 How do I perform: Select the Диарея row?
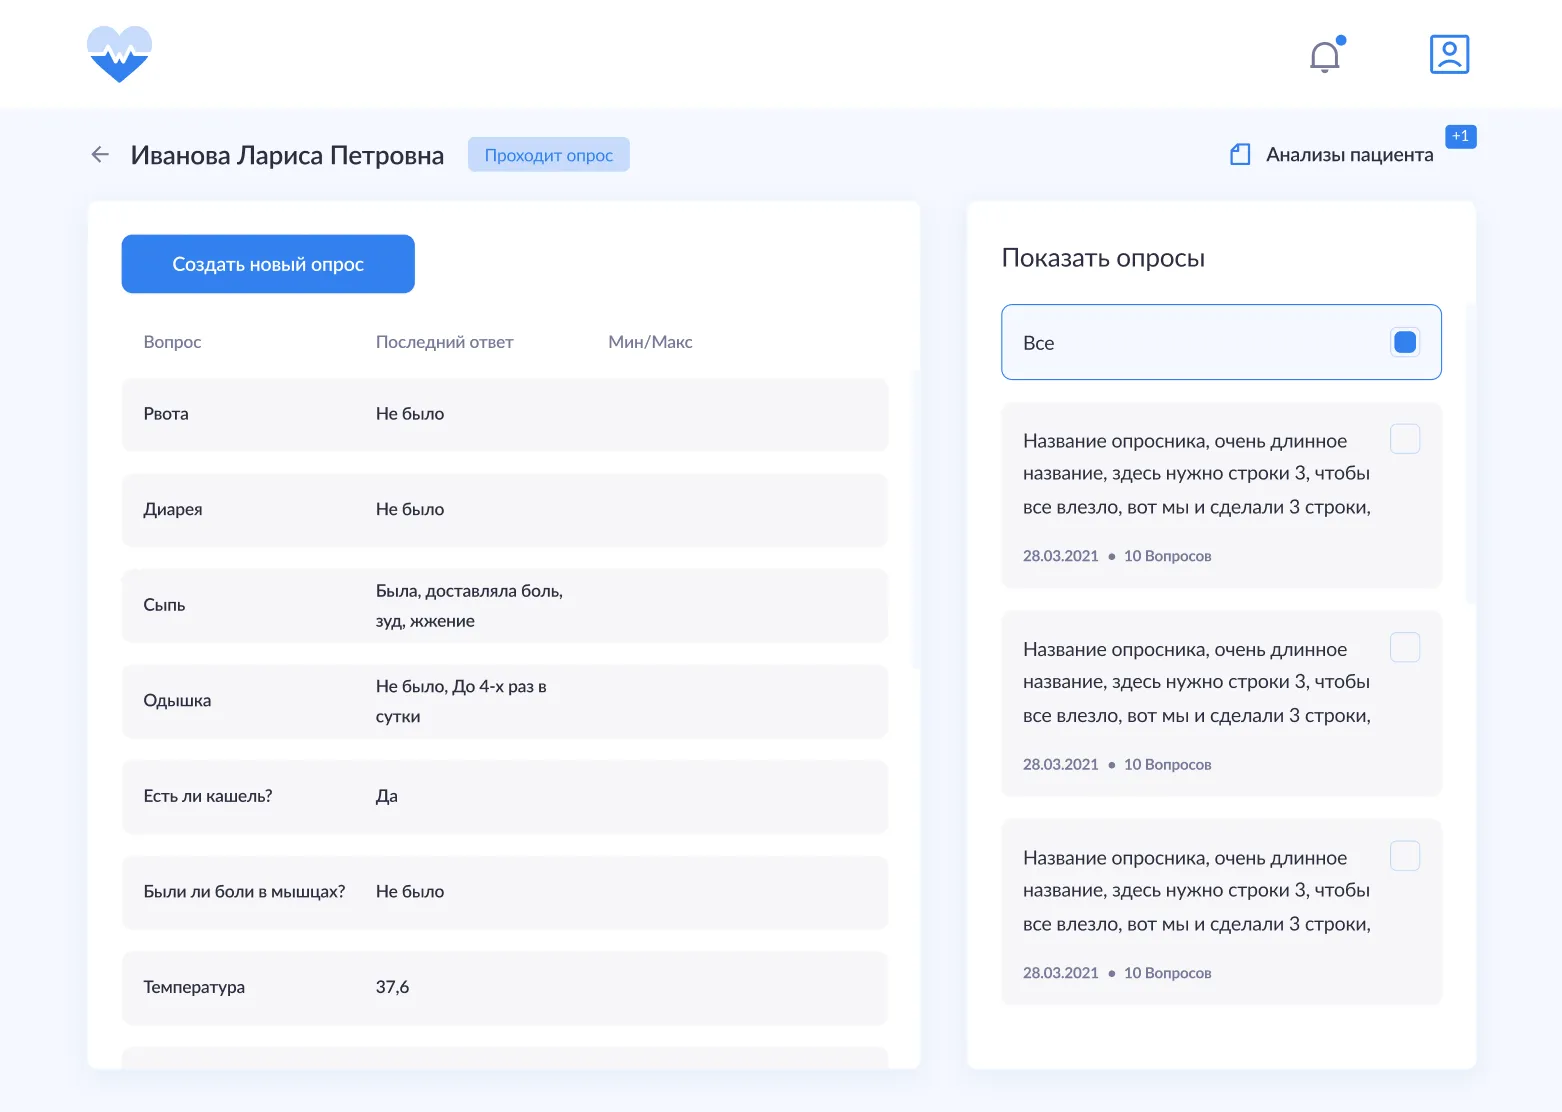[505, 510]
